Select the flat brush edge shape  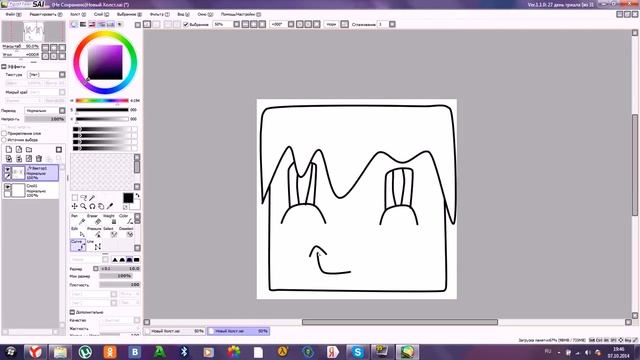coord(137,260)
